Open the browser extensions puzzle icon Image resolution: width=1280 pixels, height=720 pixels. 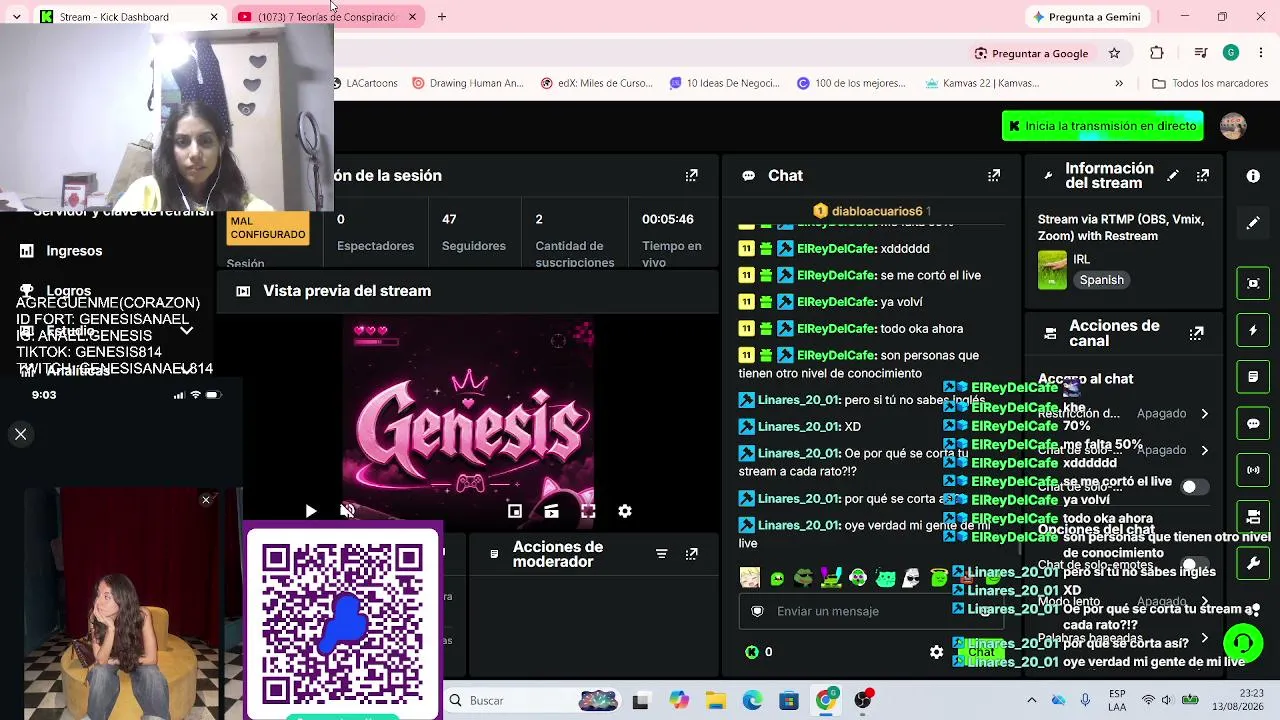tap(1157, 53)
